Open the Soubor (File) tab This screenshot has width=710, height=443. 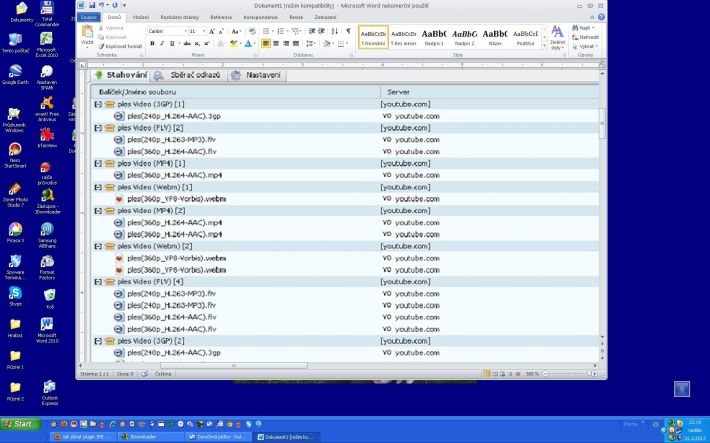[88, 17]
